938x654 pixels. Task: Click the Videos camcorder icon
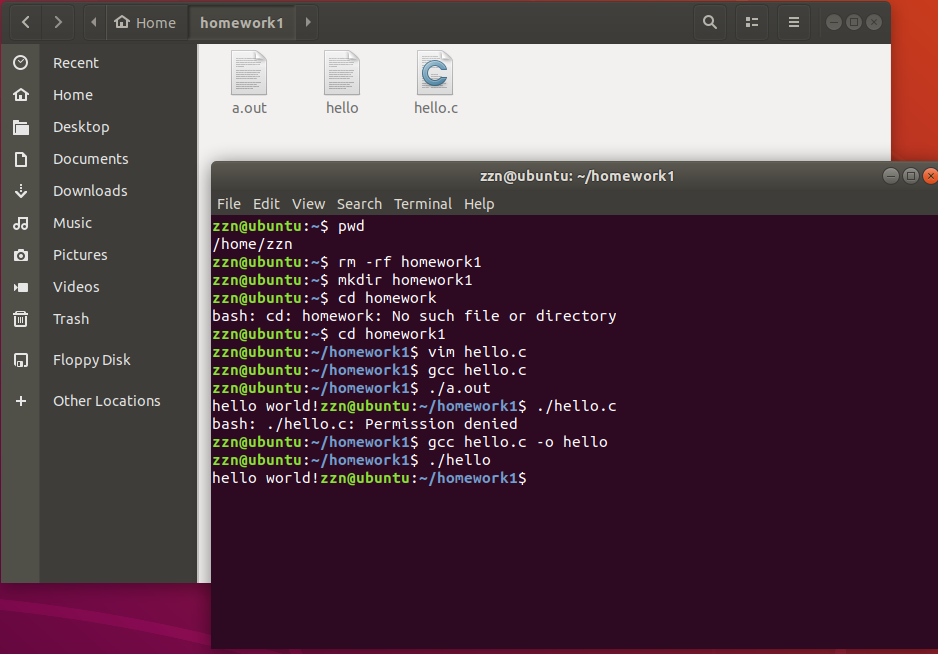coord(21,287)
